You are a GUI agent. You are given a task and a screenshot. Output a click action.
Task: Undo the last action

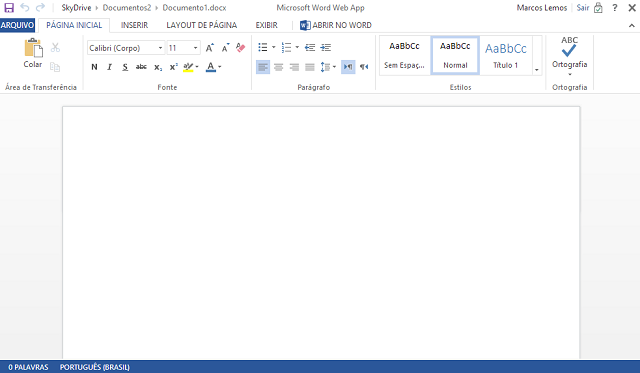pyautogui.click(x=24, y=7)
